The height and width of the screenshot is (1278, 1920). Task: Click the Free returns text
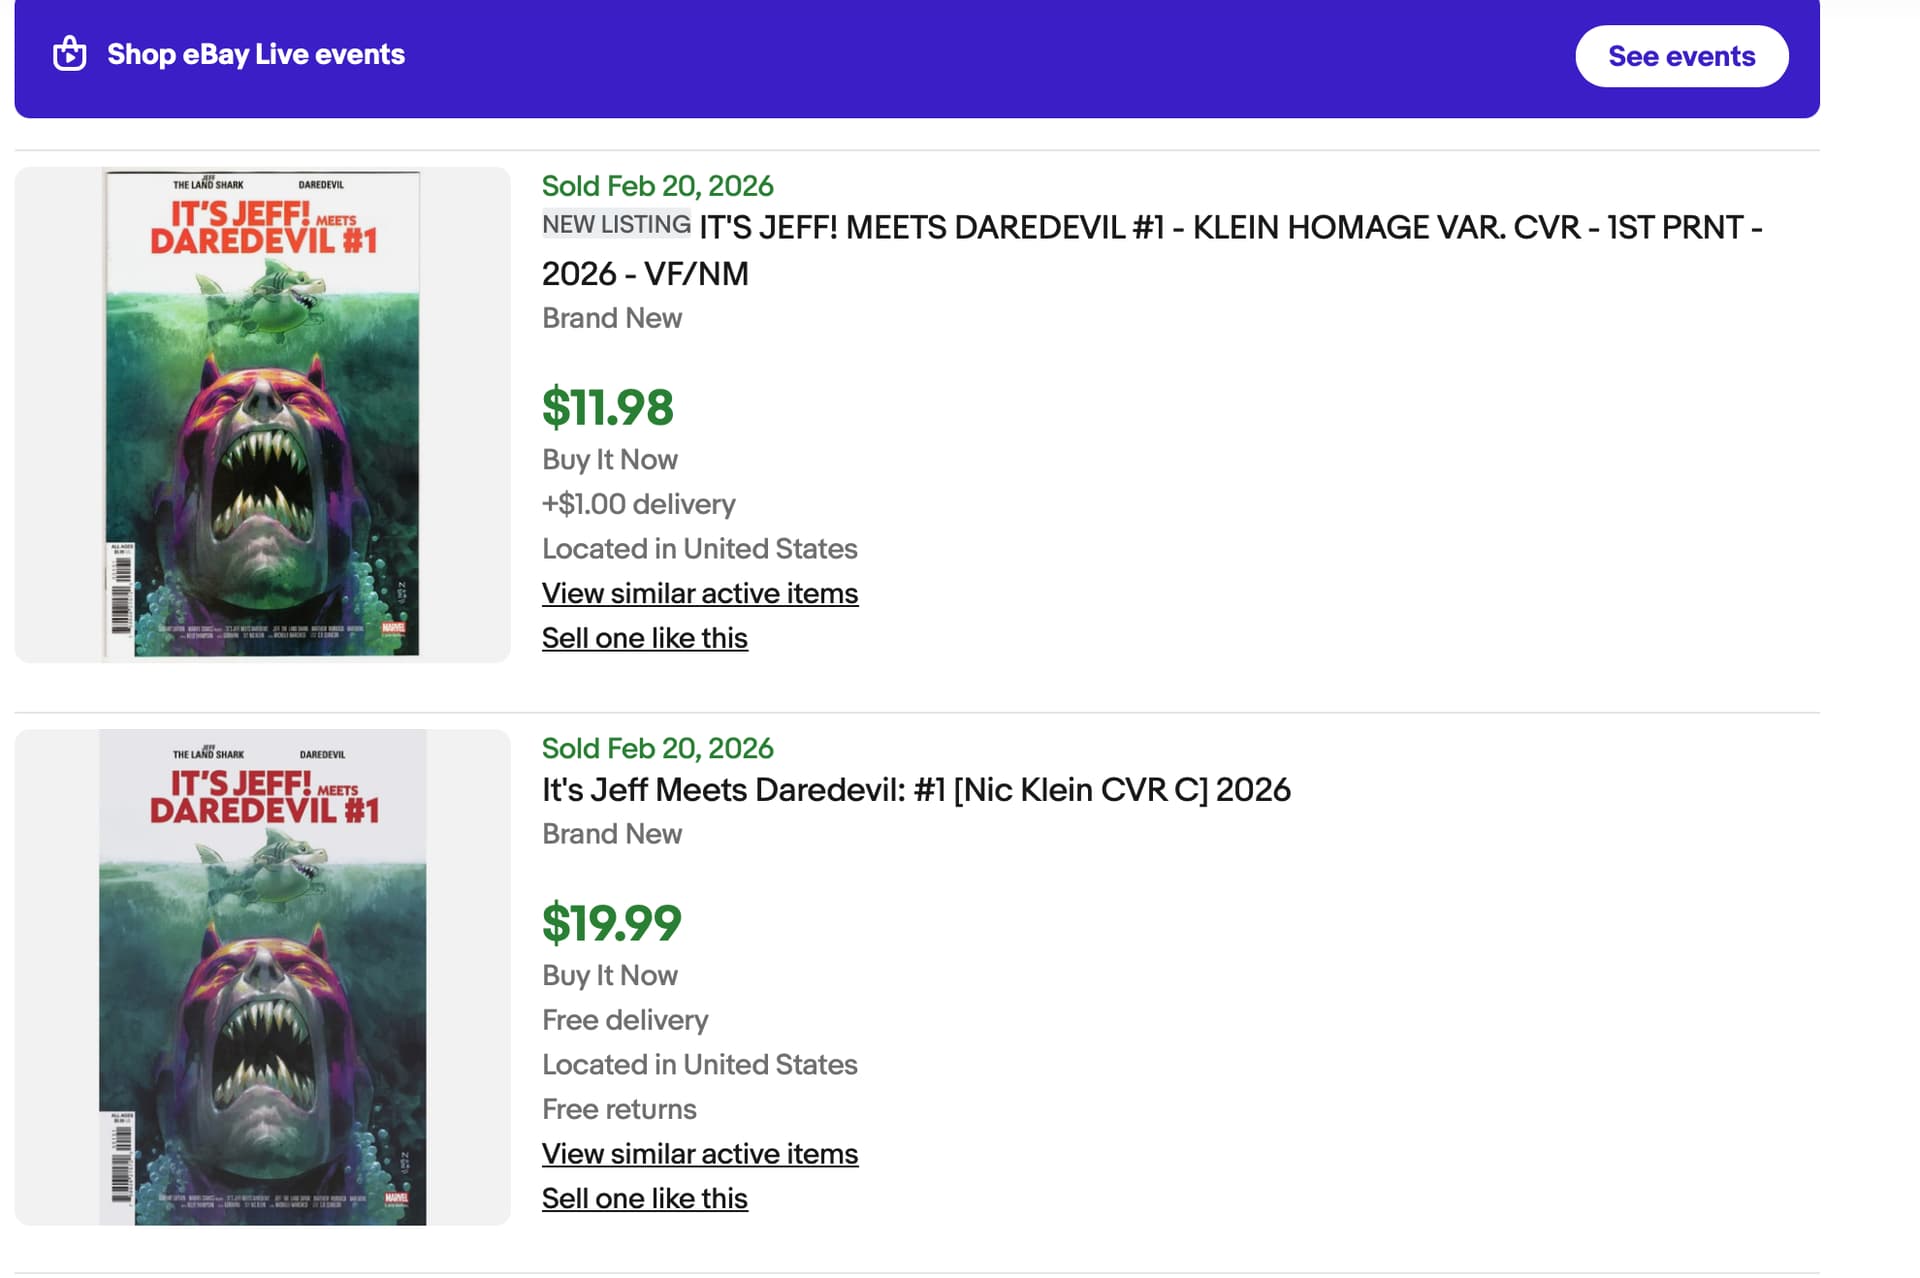click(x=618, y=1109)
